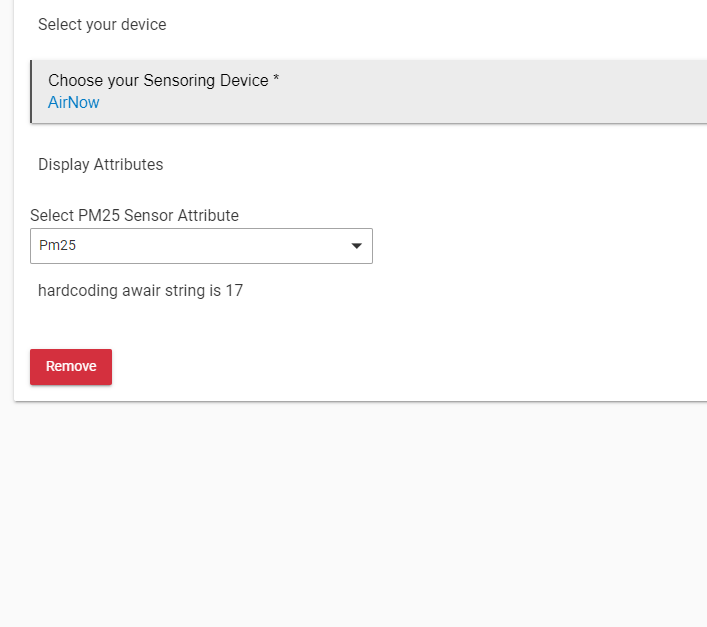
Task: Click the word Remove on the red button
Action: point(71,366)
